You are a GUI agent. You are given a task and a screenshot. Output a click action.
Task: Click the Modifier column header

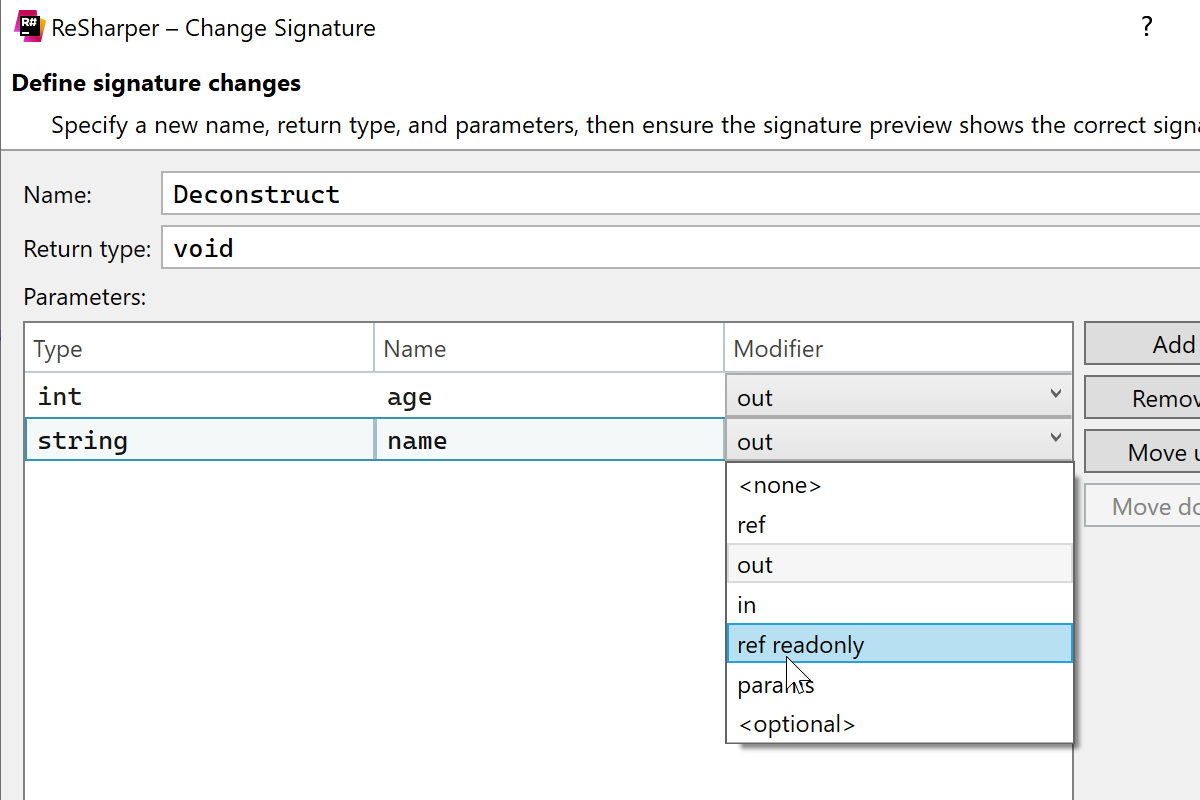click(x=898, y=349)
